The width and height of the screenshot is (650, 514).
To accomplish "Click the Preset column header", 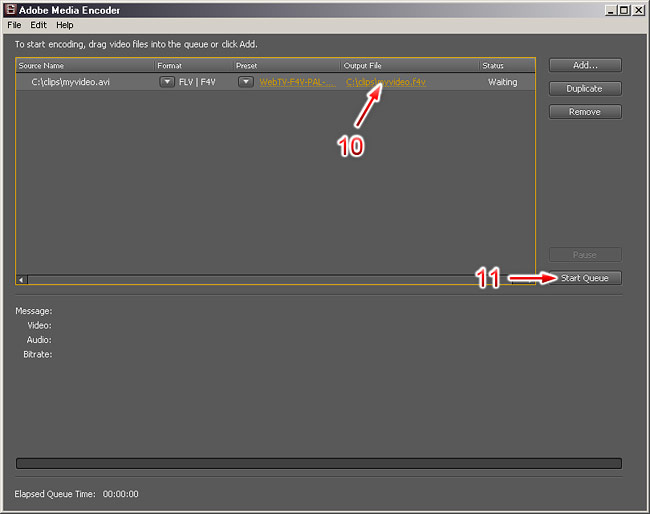I will click(x=287, y=65).
